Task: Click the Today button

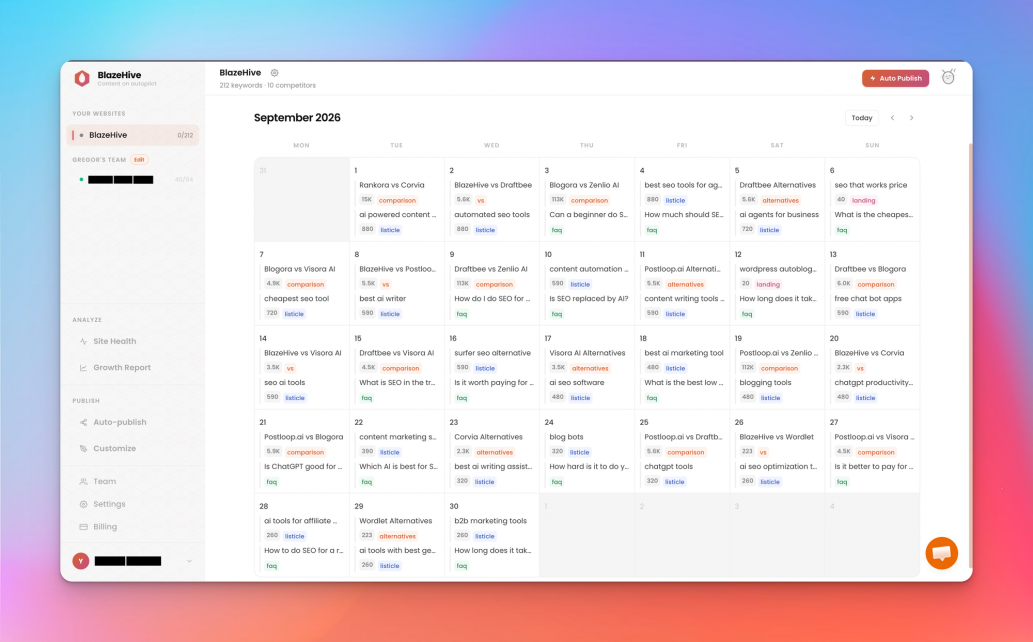Action: pyautogui.click(x=862, y=118)
